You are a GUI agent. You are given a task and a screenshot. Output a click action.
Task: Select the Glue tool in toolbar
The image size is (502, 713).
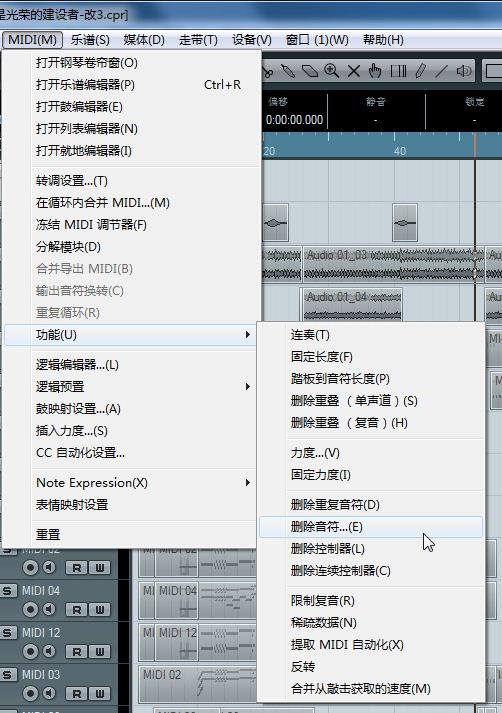288,71
